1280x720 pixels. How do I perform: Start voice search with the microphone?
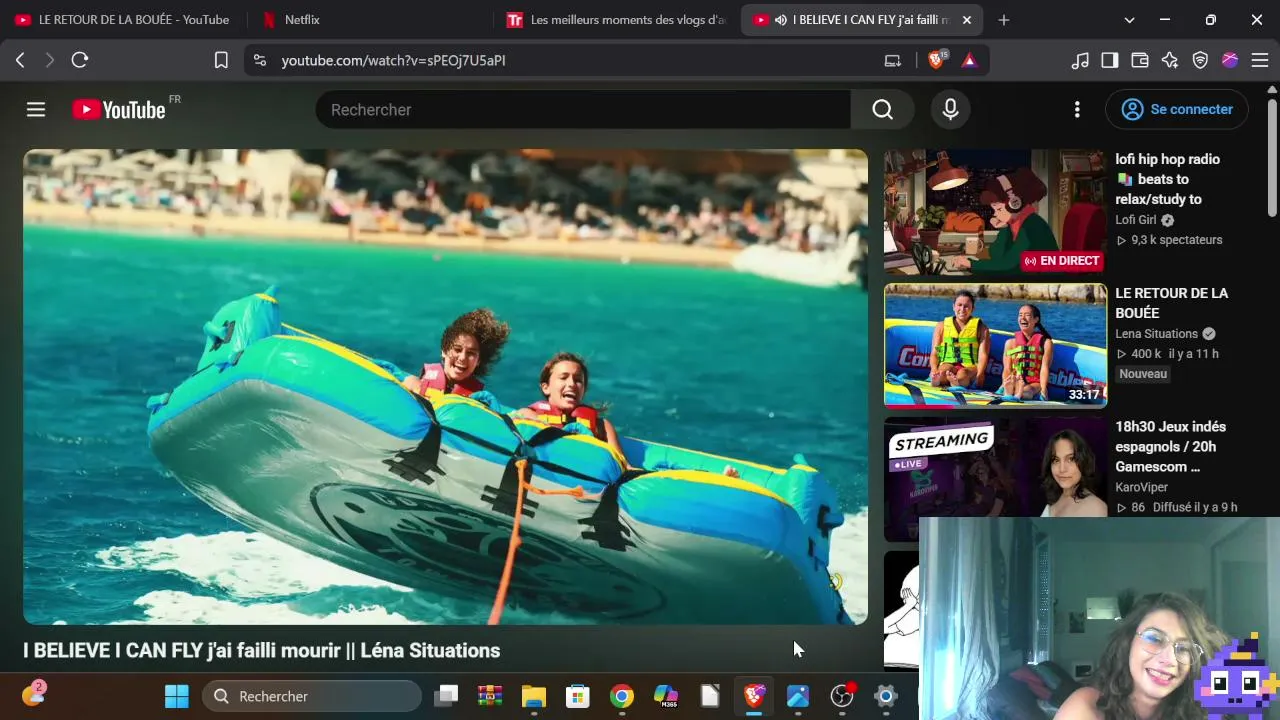951,110
